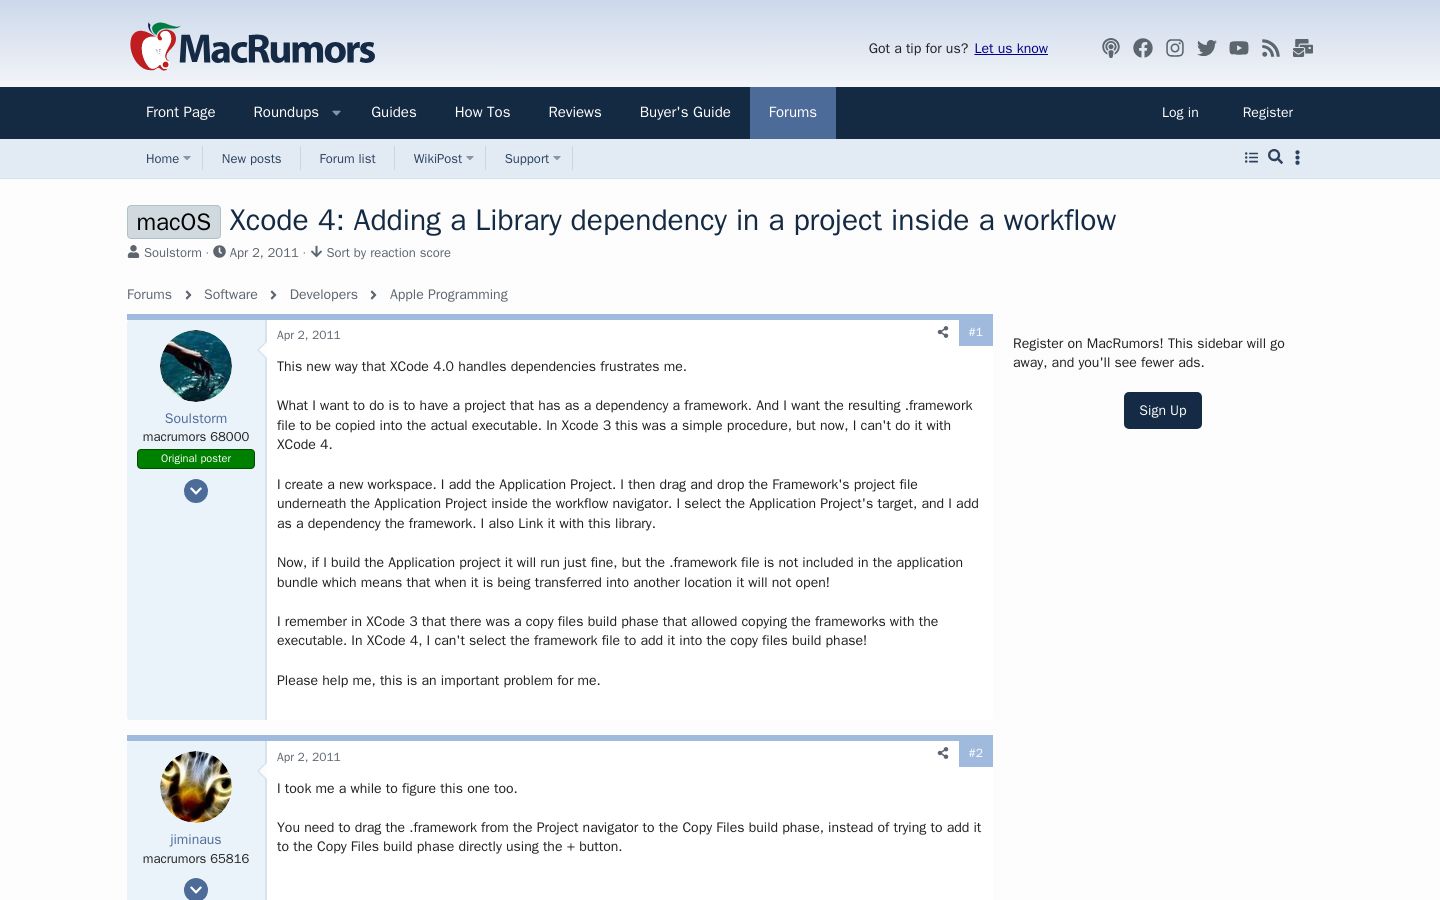This screenshot has width=1440, height=900.
Task: Click the 'Original poster' green badge
Action: [x=196, y=459]
